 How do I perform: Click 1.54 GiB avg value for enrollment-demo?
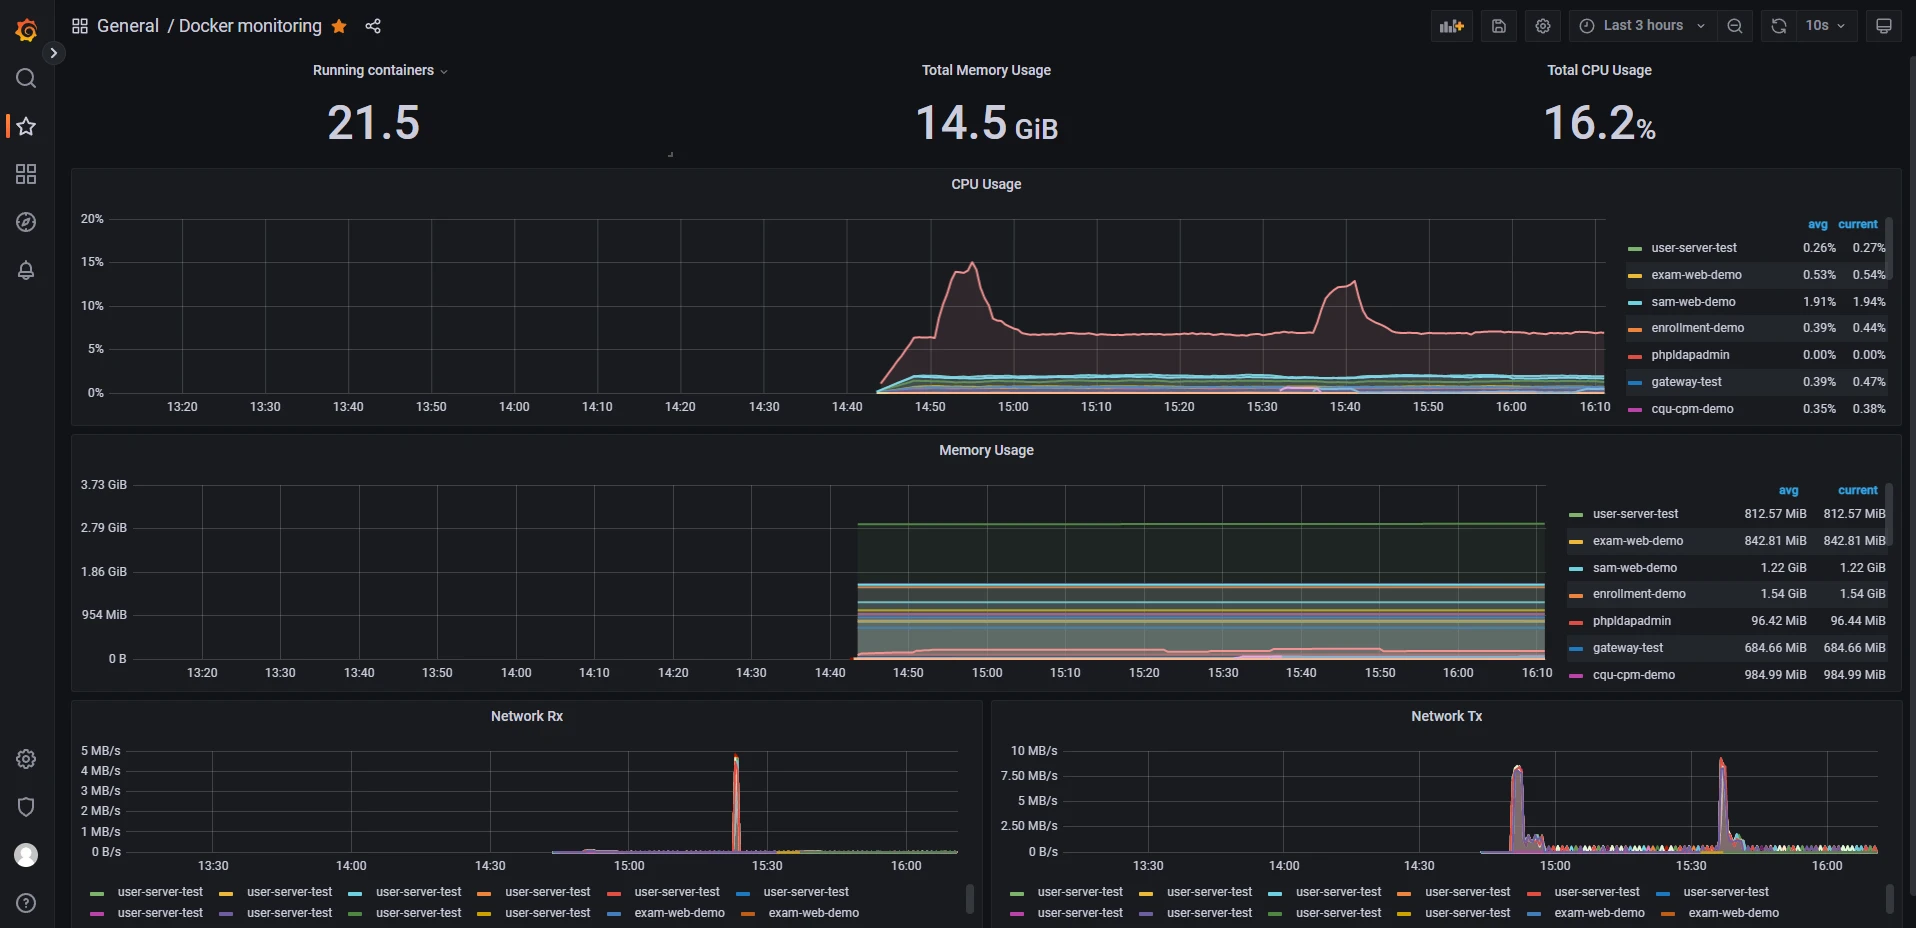pos(1783,594)
